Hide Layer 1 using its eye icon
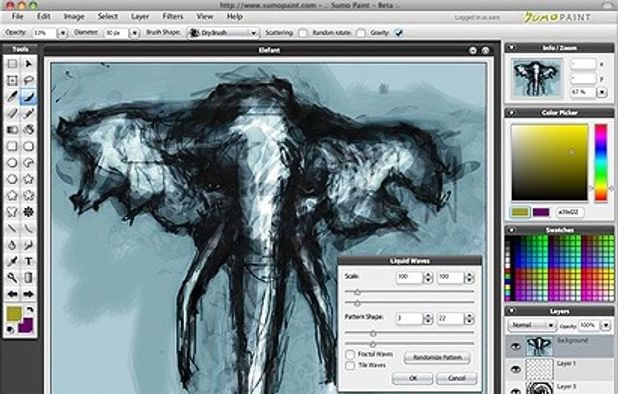618x394 pixels. coord(516,369)
